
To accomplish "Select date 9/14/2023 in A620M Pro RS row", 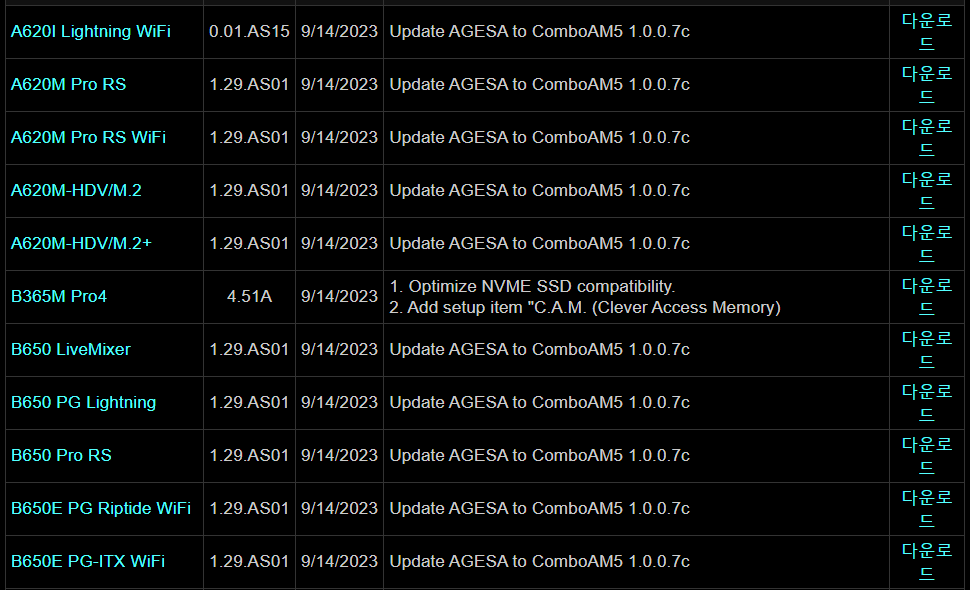I will click(340, 85).
